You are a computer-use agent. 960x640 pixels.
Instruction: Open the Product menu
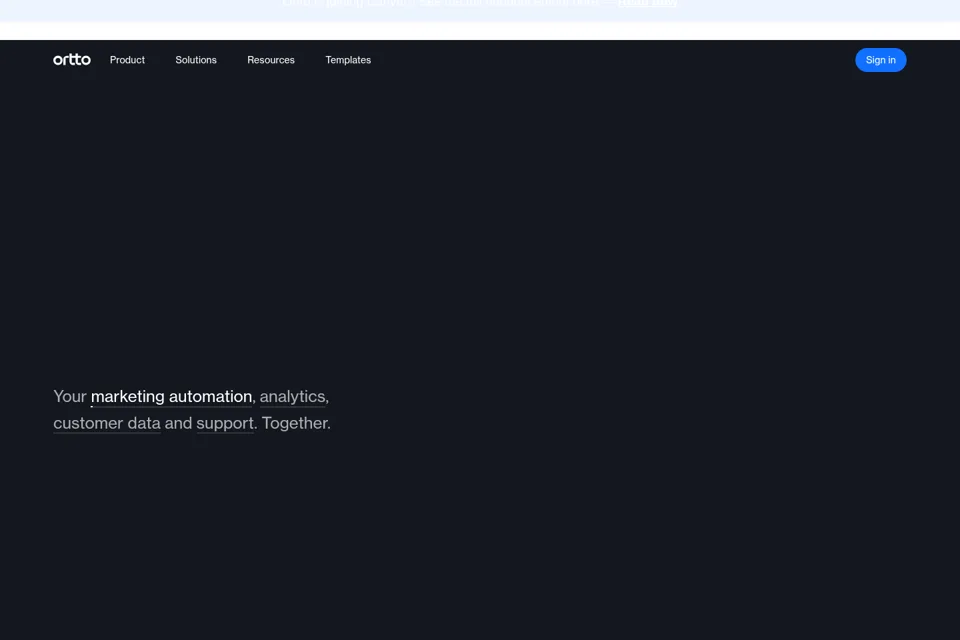tap(127, 60)
